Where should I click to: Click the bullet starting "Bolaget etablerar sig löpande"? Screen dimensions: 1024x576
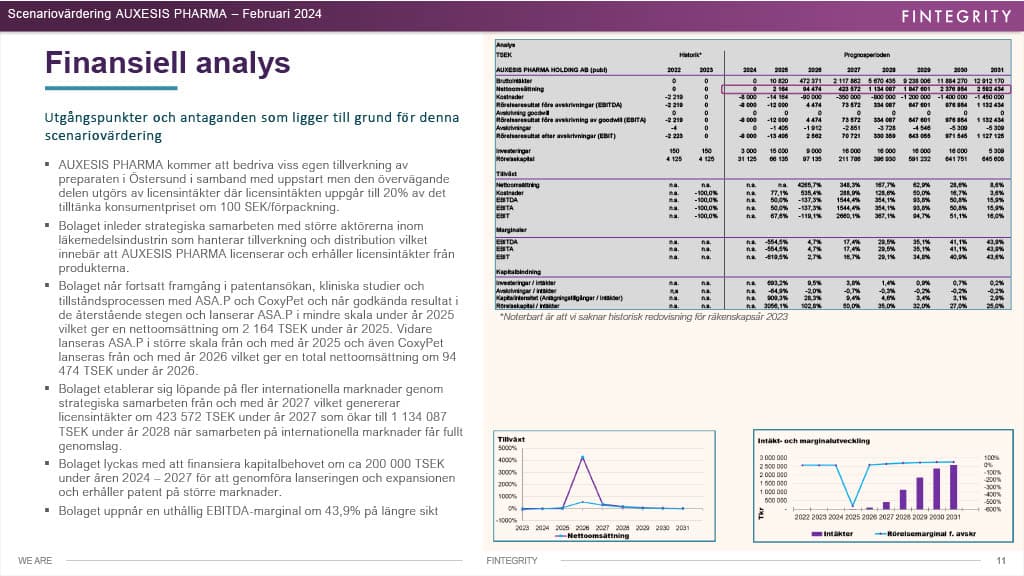coord(261,417)
